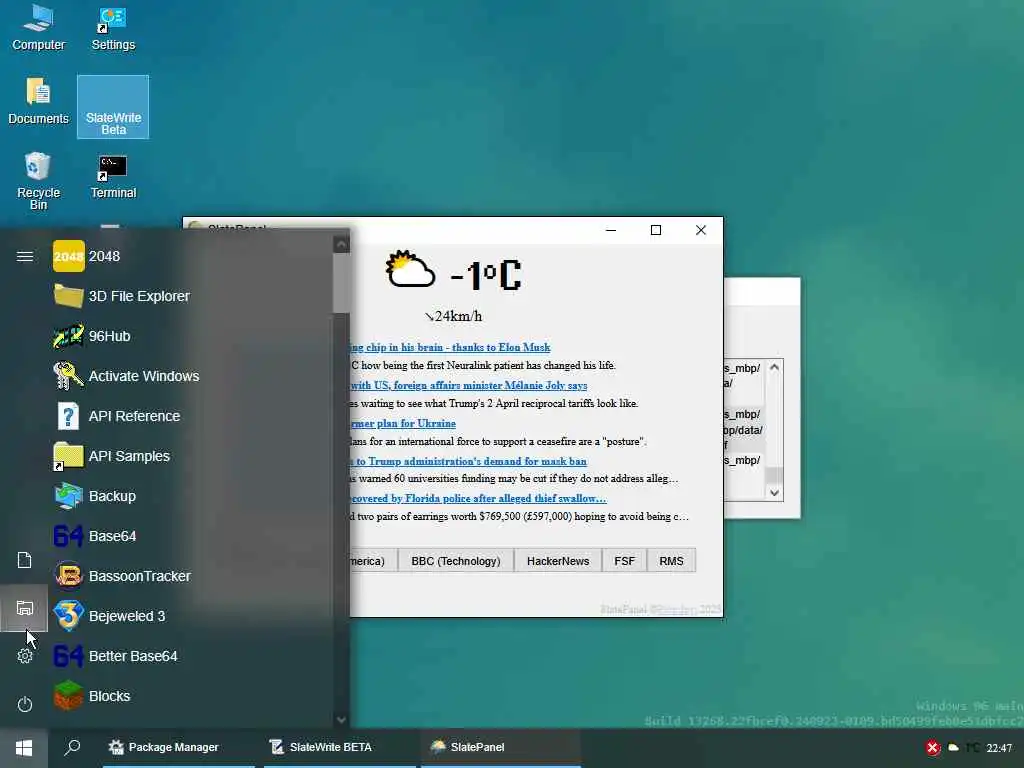Switch to BBC (Technology) feed tab

456,561
